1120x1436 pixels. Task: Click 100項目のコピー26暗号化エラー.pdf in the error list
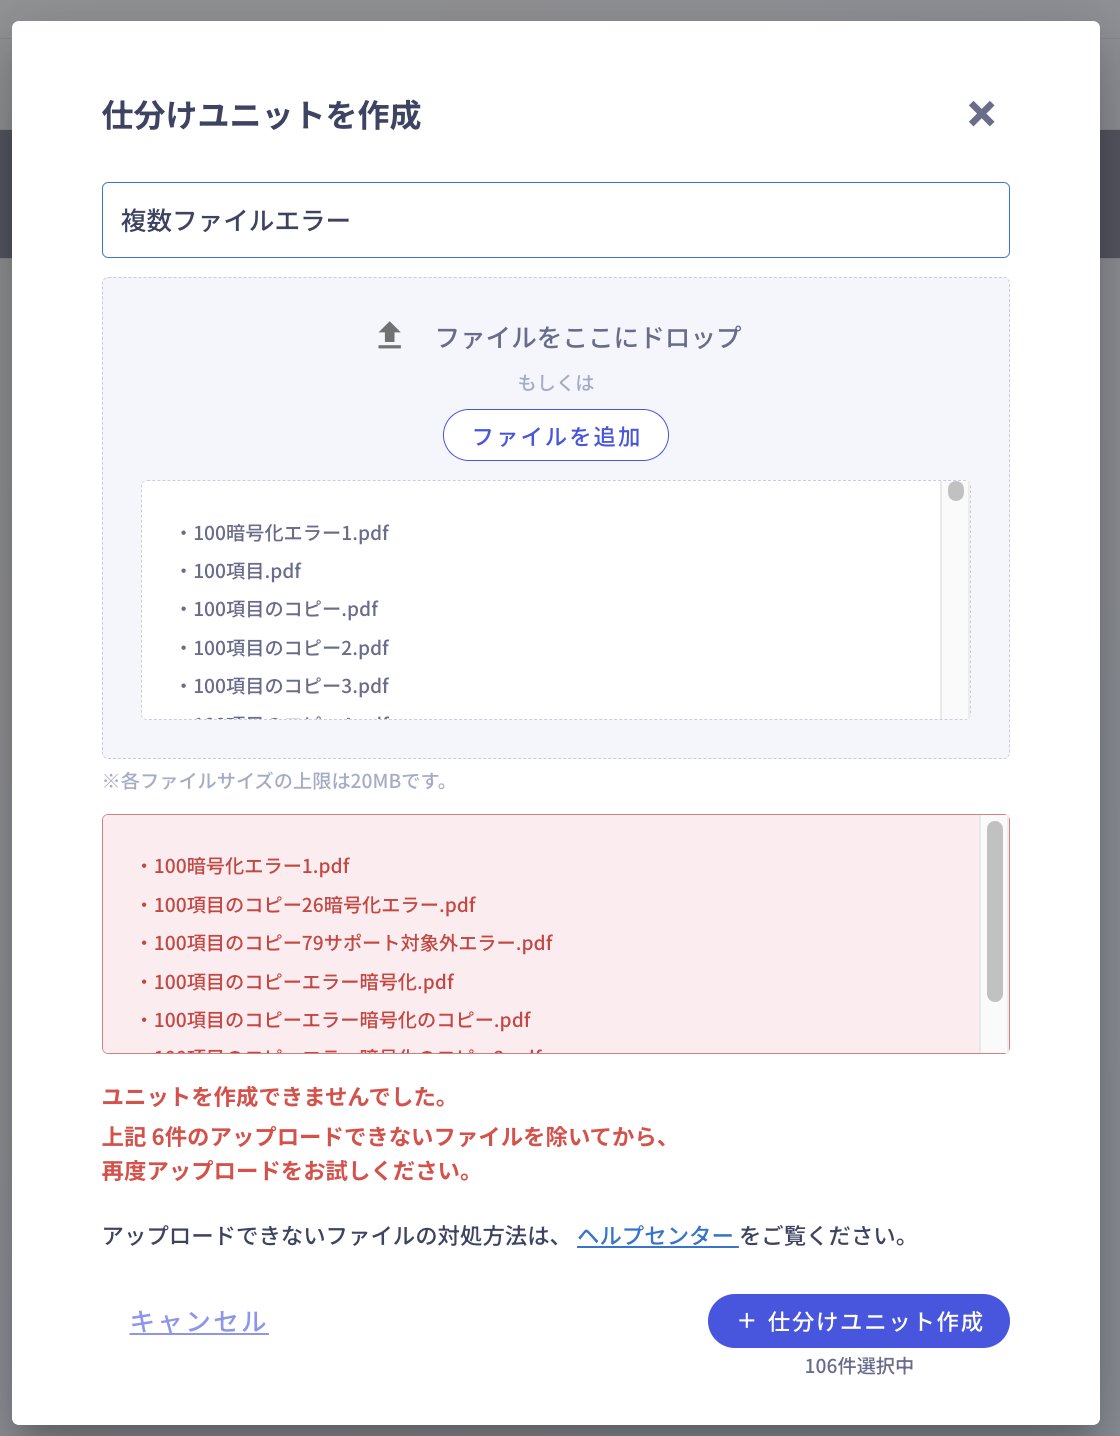coord(314,905)
